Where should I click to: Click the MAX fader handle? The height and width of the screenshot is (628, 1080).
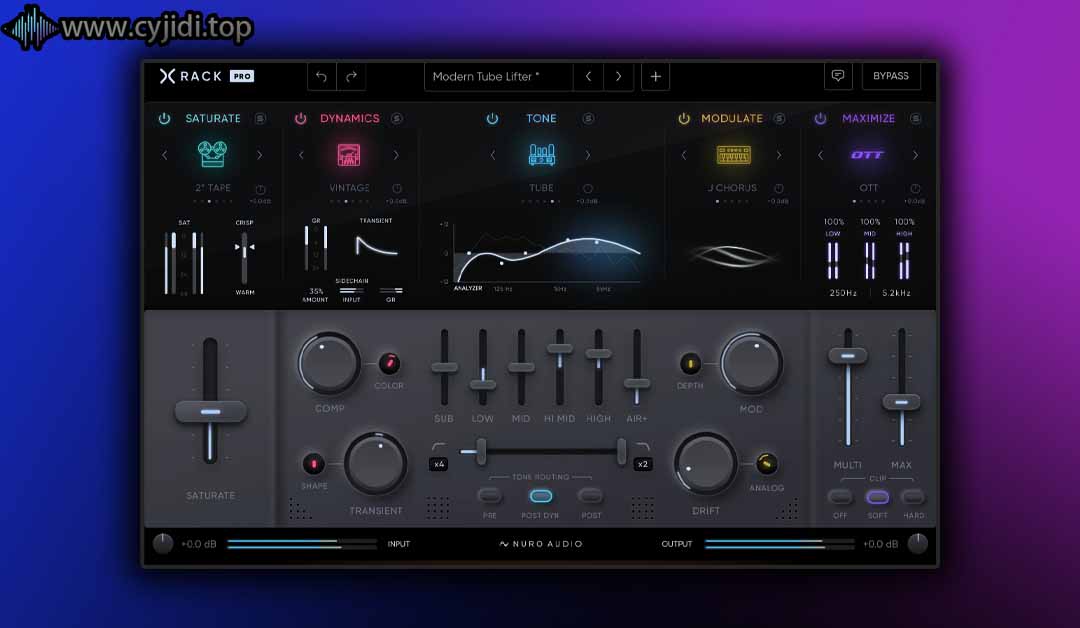tap(901, 401)
